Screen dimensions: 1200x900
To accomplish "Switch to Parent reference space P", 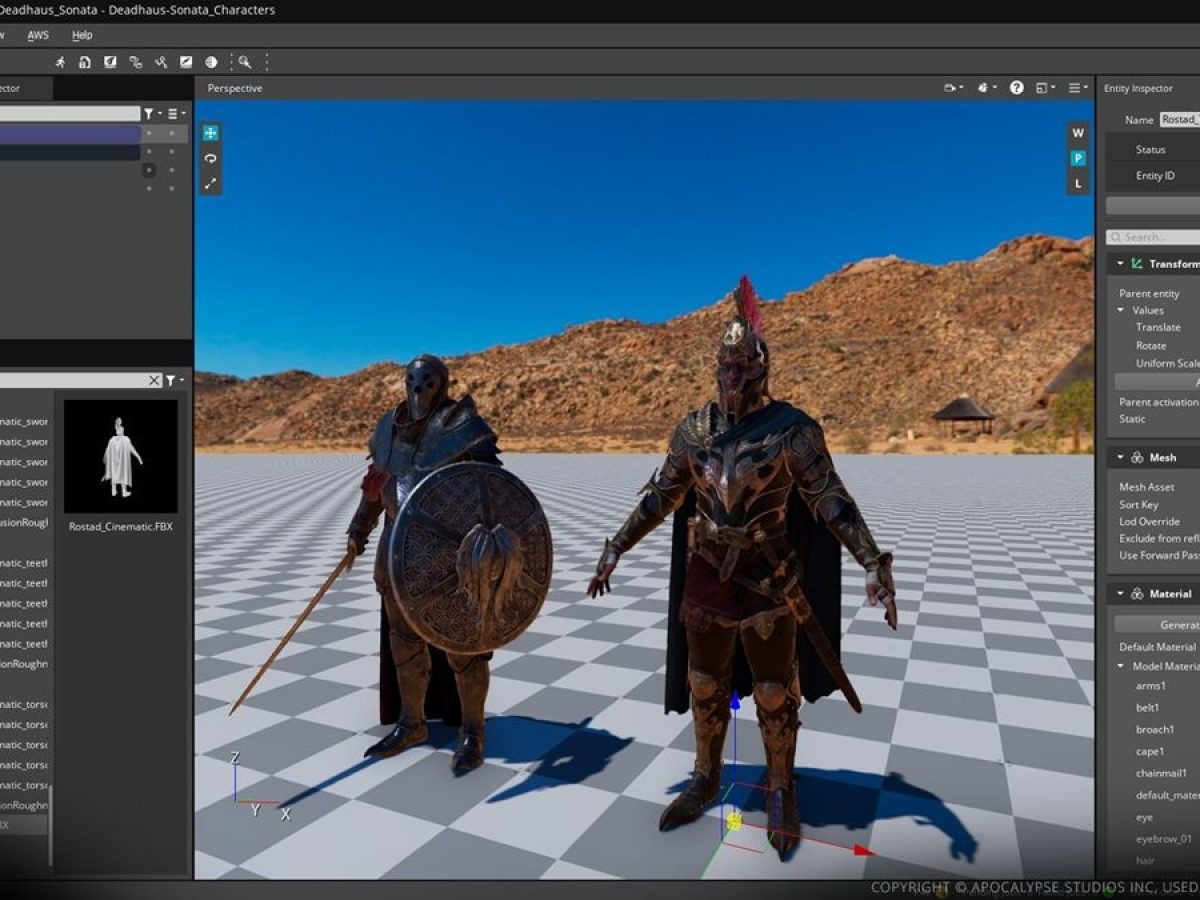I will (1078, 158).
